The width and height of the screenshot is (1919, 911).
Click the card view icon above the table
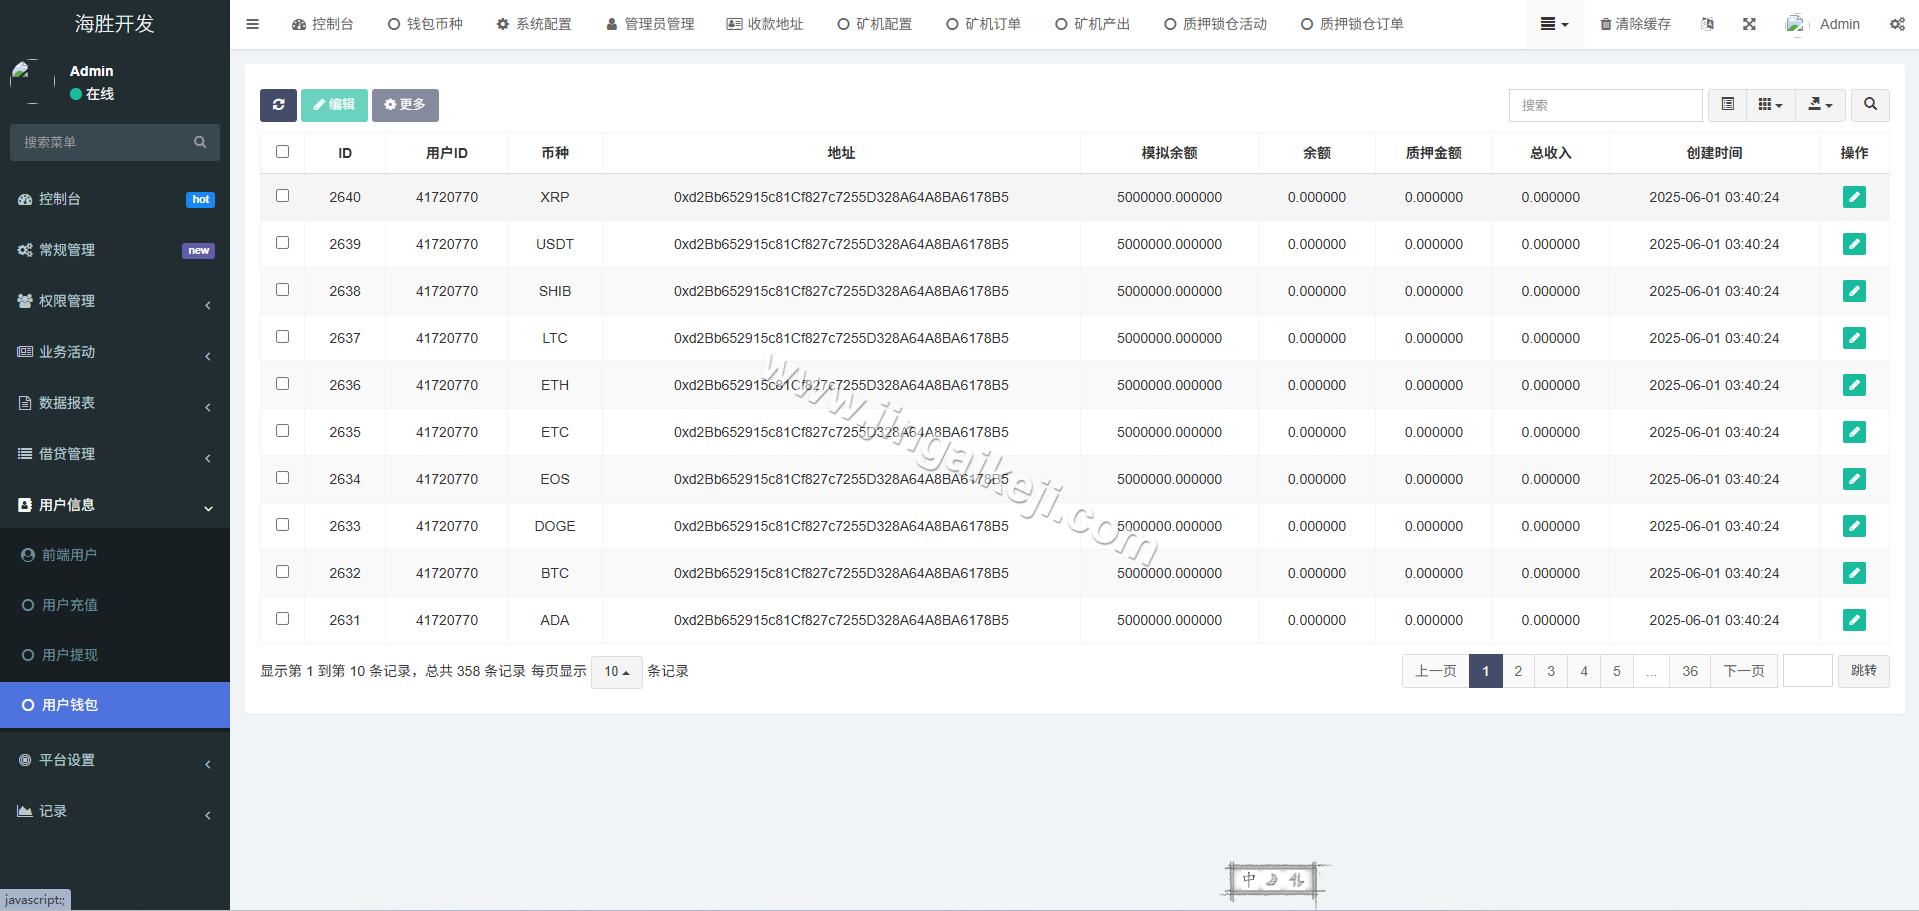(x=1726, y=105)
